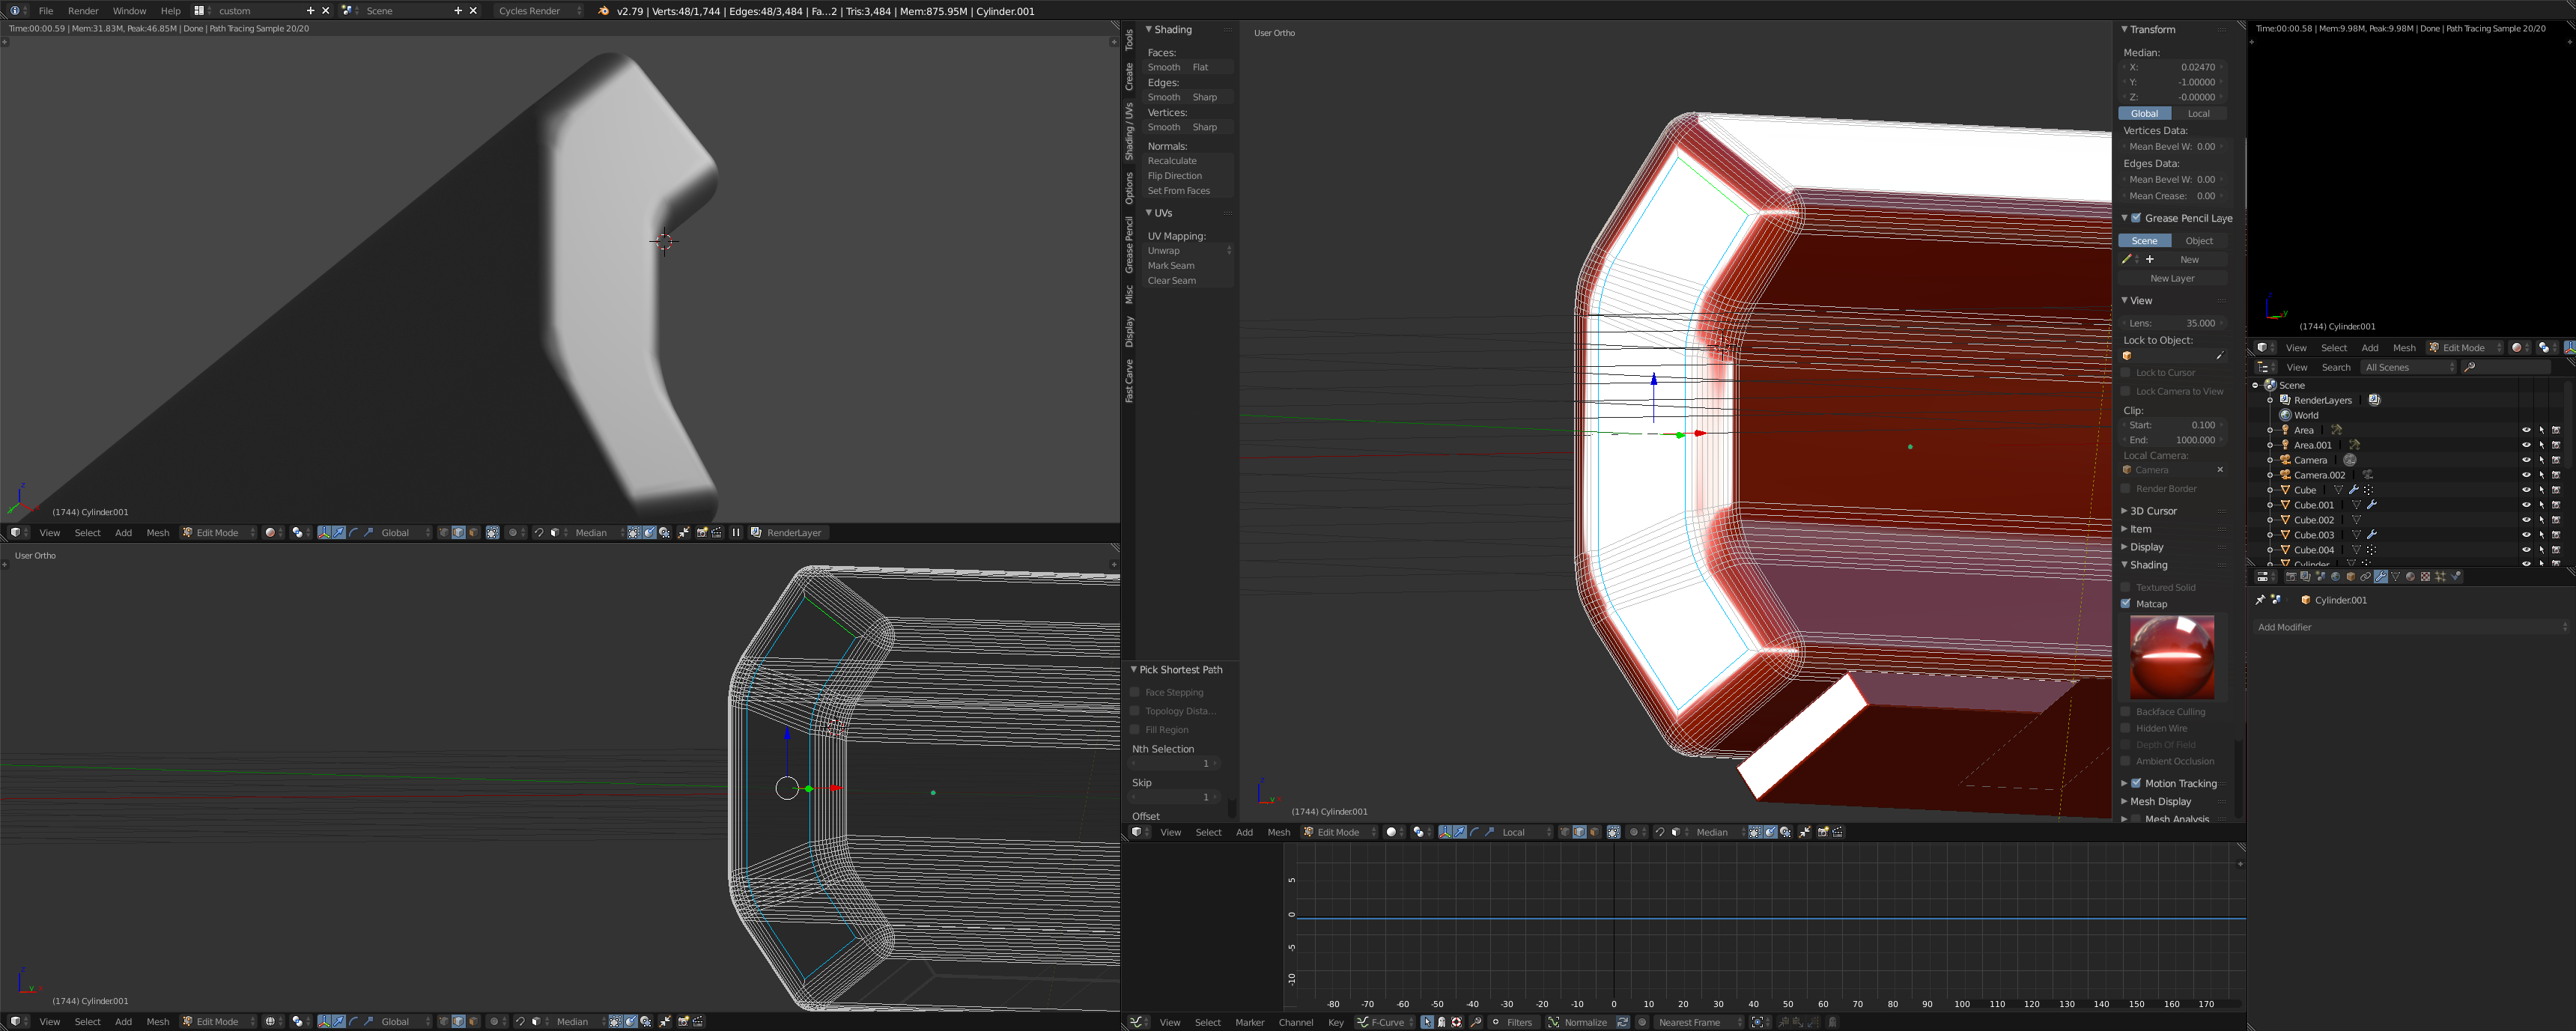The height and width of the screenshot is (1031, 2576).
Task: Open Constraints properties tab chain icon
Action: pyautogui.click(x=2366, y=577)
